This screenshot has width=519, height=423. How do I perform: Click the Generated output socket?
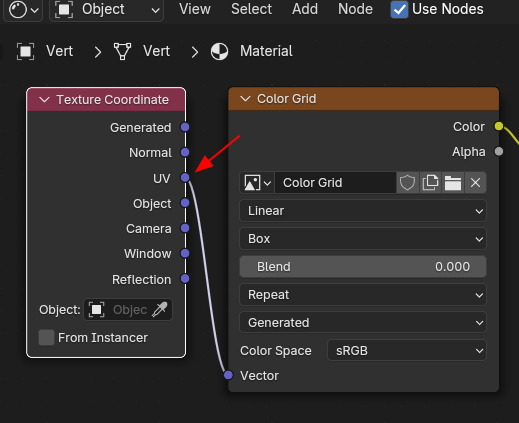pyautogui.click(x=185, y=127)
